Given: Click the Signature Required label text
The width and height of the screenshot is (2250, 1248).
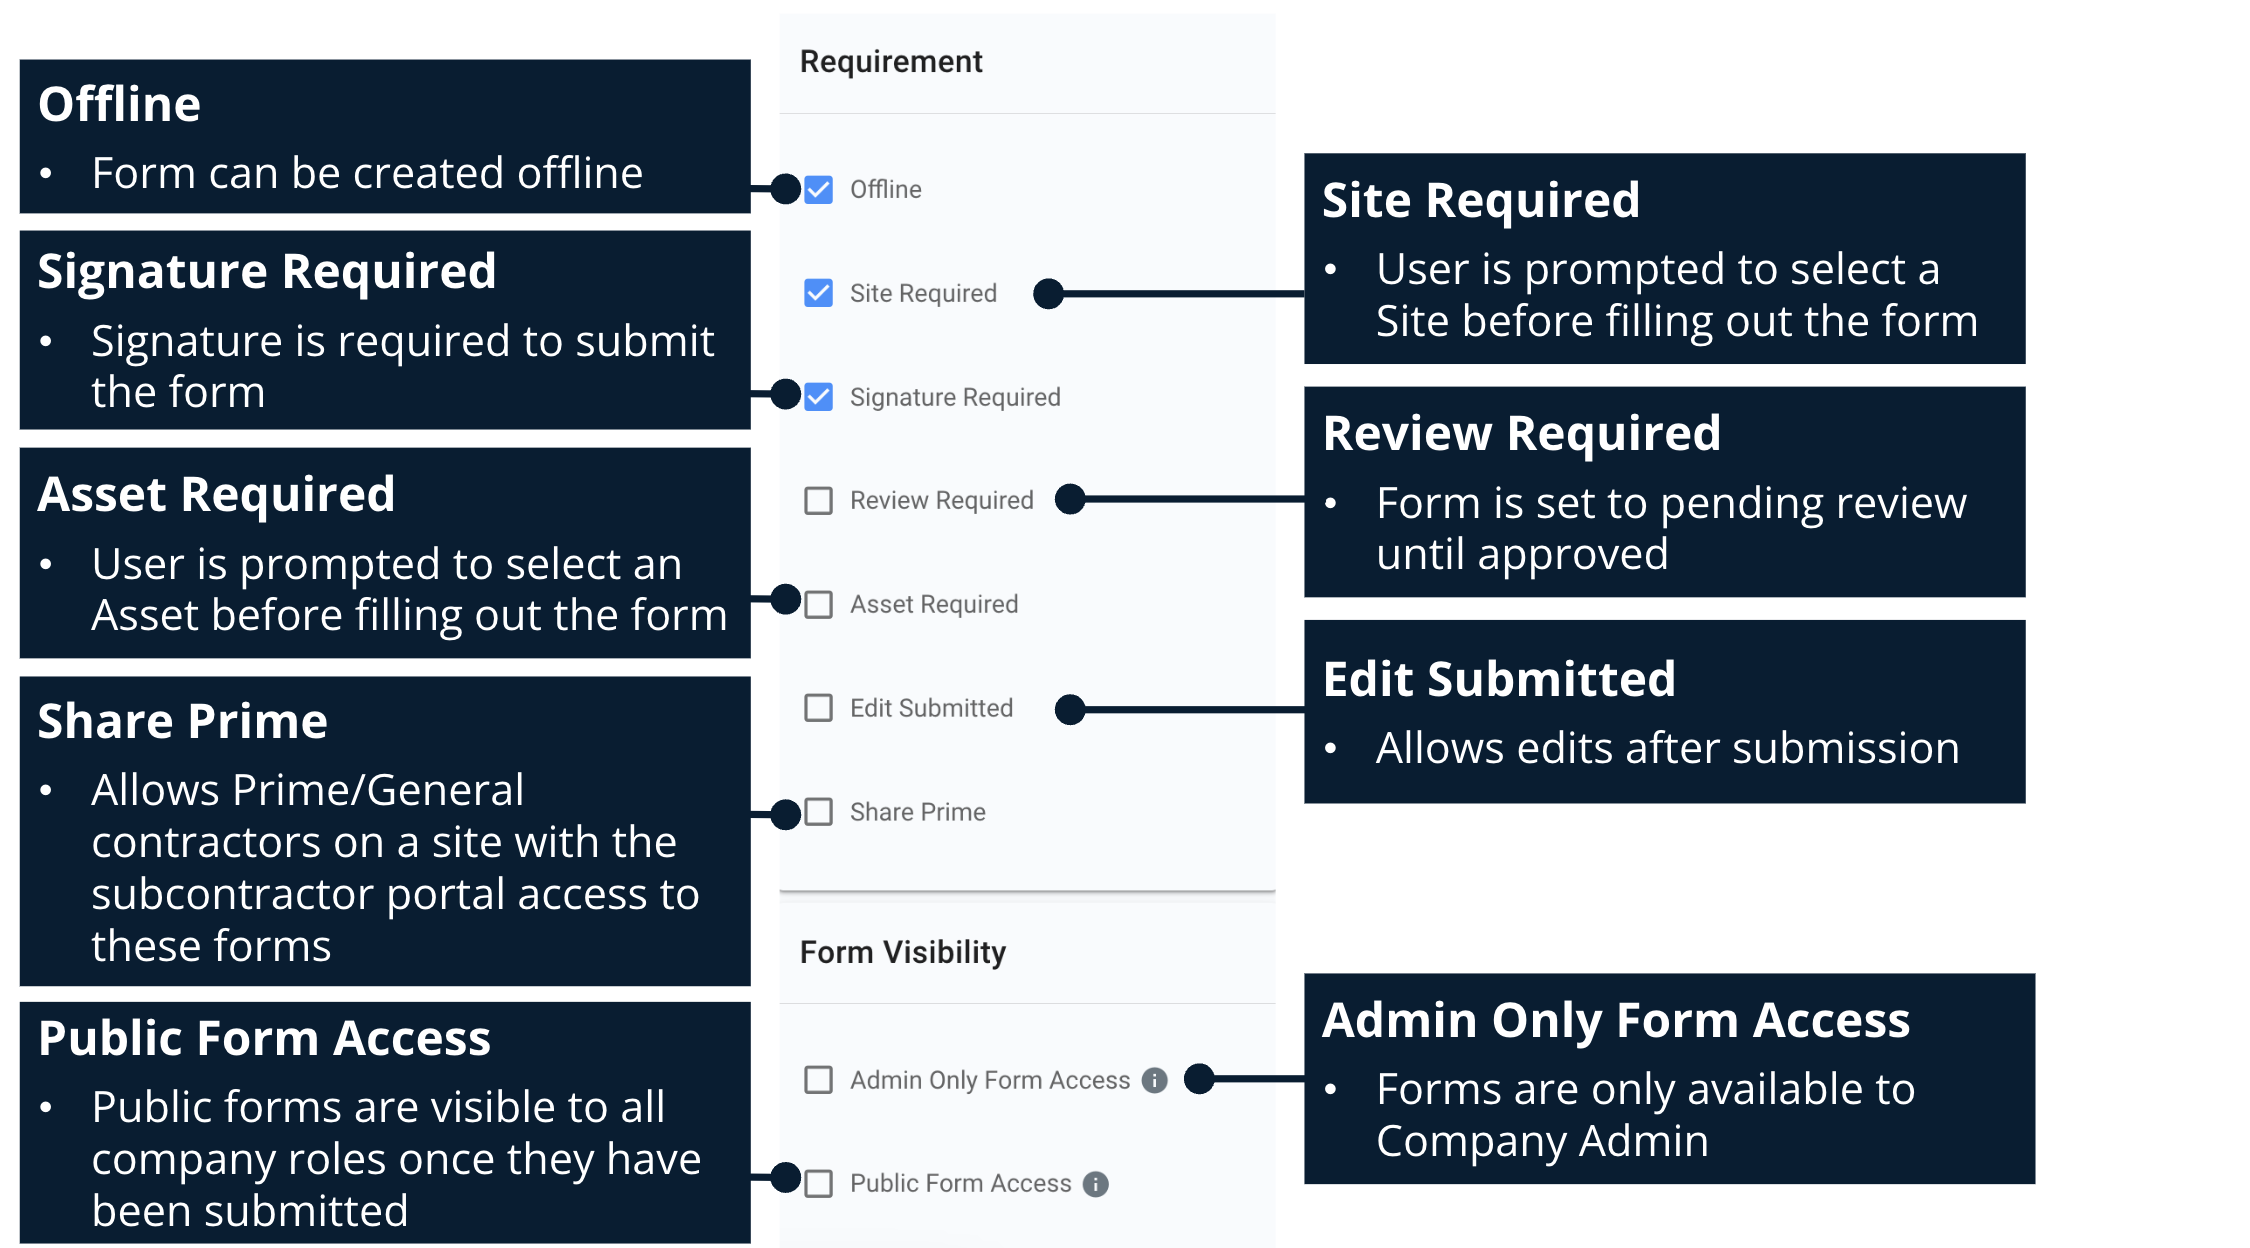Looking at the screenshot, I should [955, 397].
